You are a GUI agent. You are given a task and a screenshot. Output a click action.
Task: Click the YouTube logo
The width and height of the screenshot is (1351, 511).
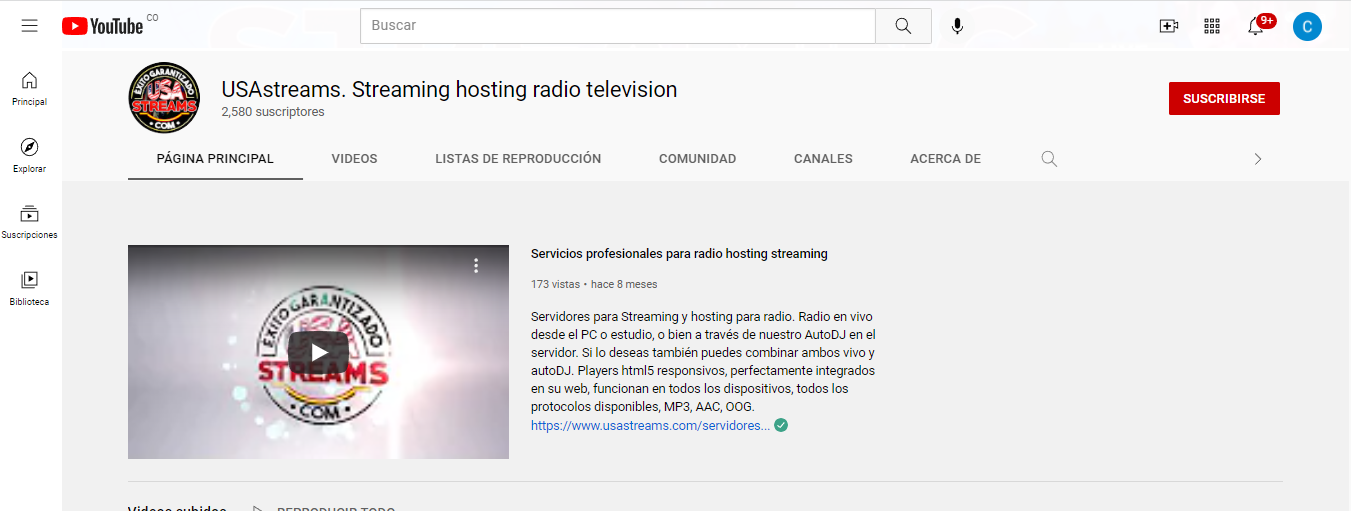pyautogui.click(x=102, y=26)
